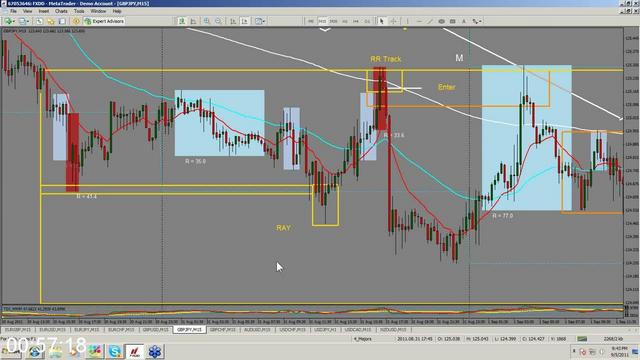Open the Templates dropdown icon
The height and width of the screenshot is (360, 640).
pos(260,21)
